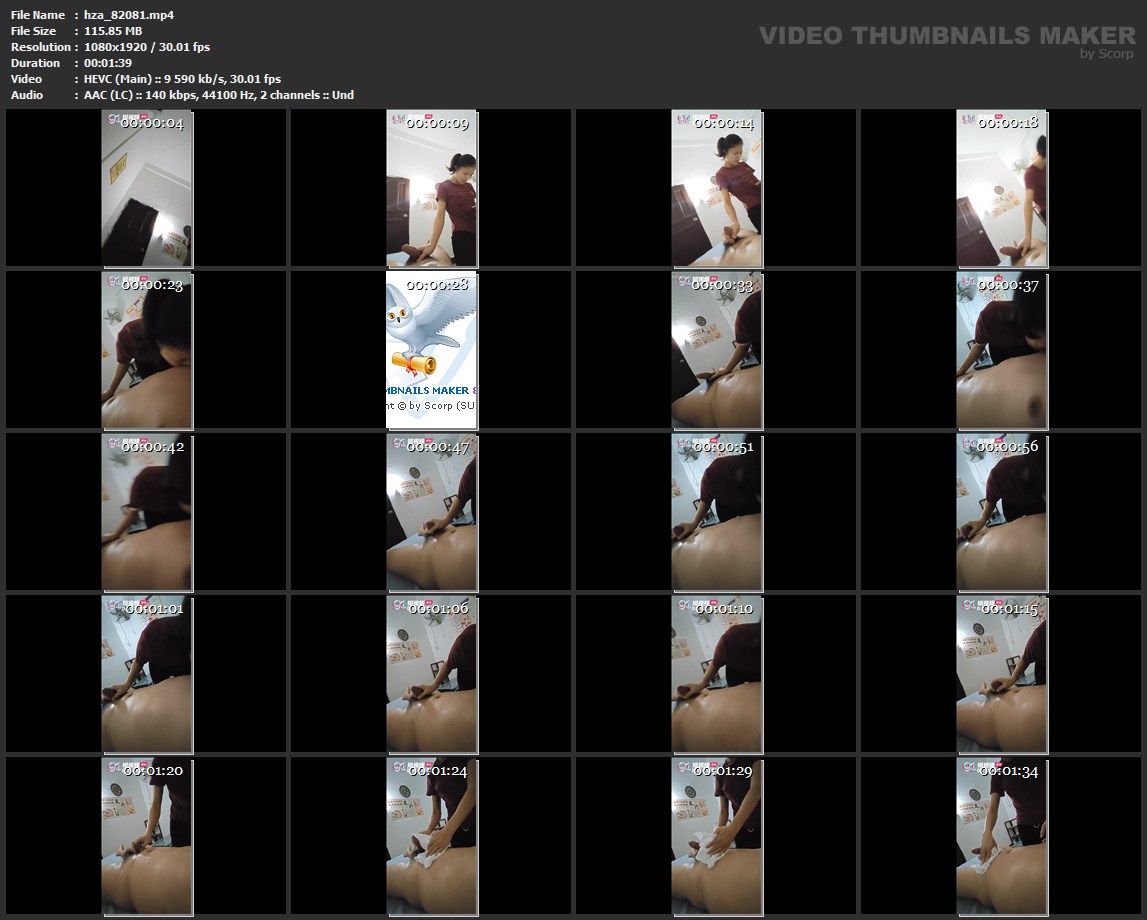Screen dimensions: 1147x920
Task: Click the frame marked 00:01:15
Action: click(x=1001, y=674)
